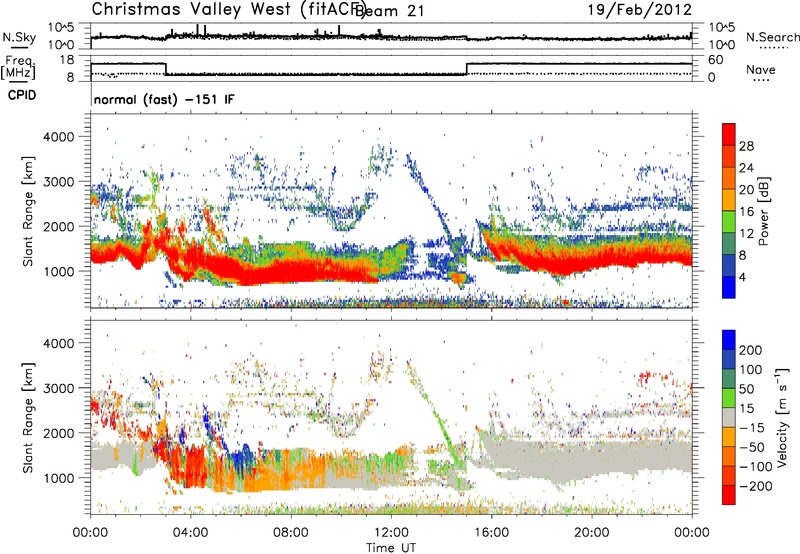This screenshot has height=554, width=800.
Task: Click the 'Nave' legend label
Action: tap(760, 69)
